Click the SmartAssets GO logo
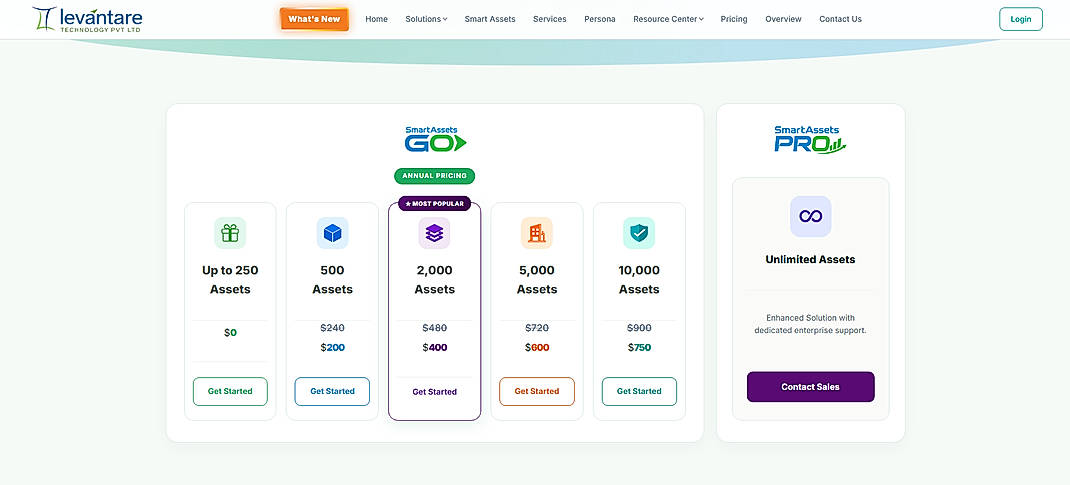 pyautogui.click(x=435, y=139)
